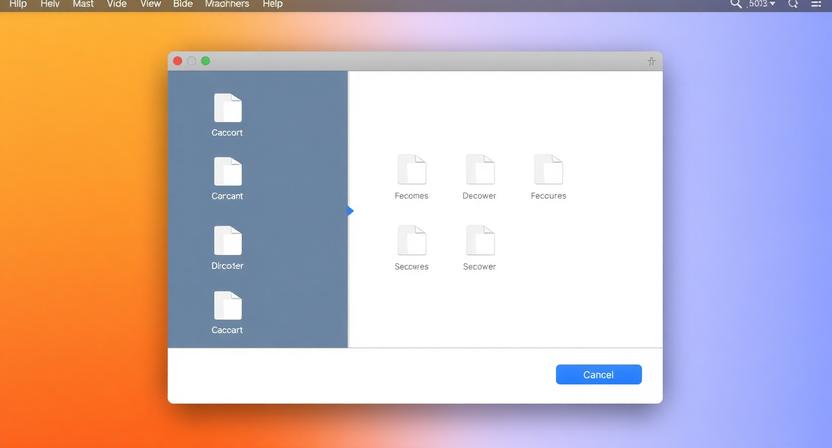
Task: Click the pin icon in title bar
Action: tap(651, 61)
